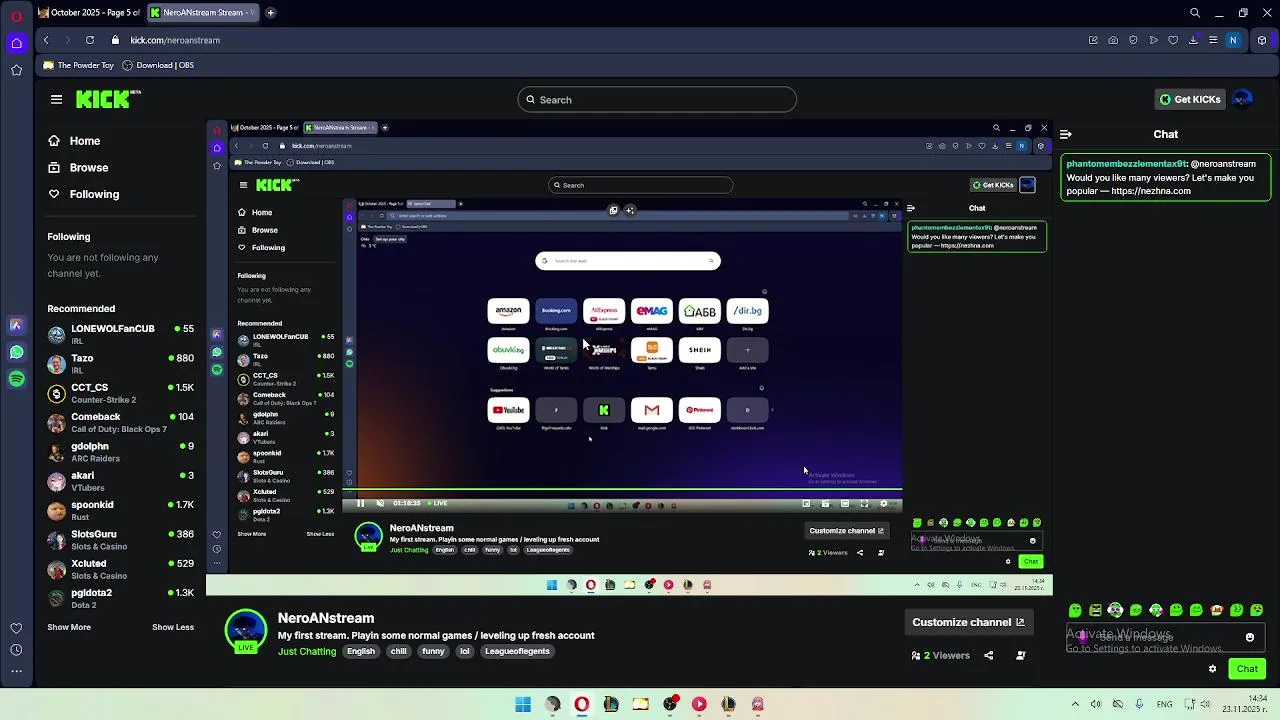Click NeroANstream channel avatar with LIVE badge
The image size is (1280, 720).
click(x=246, y=630)
